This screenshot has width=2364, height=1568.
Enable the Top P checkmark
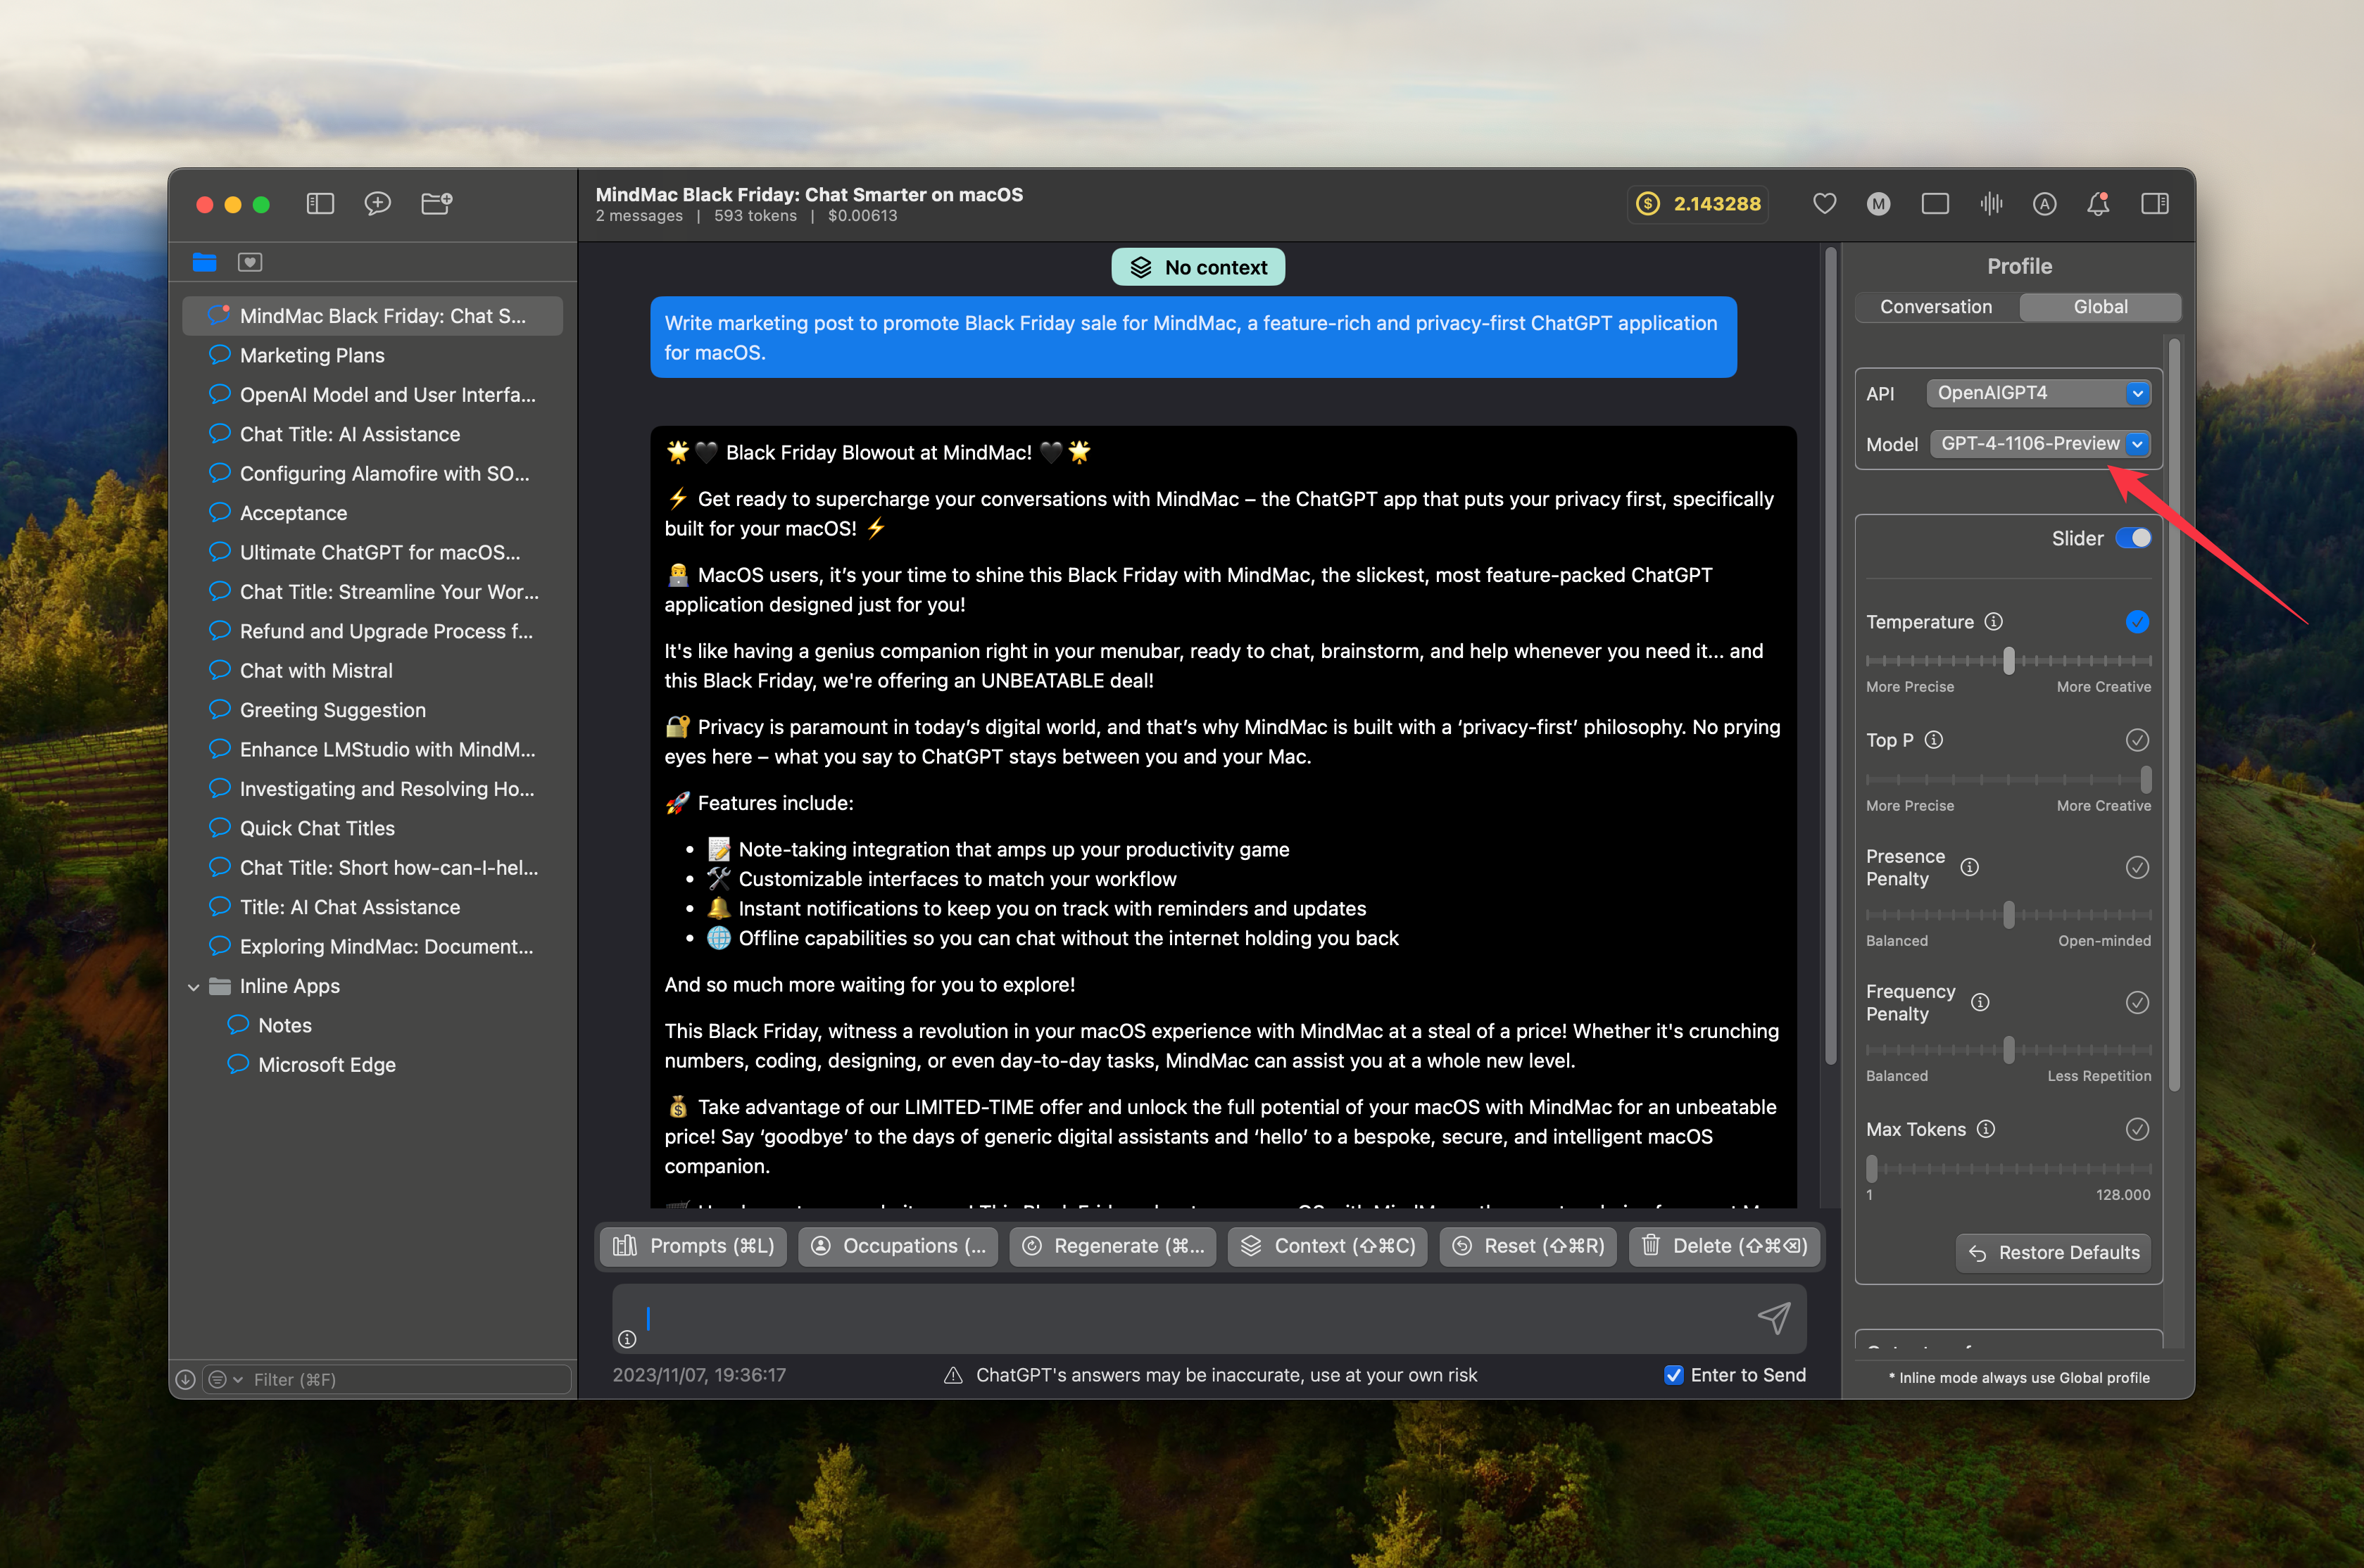click(x=2137, y=740)
